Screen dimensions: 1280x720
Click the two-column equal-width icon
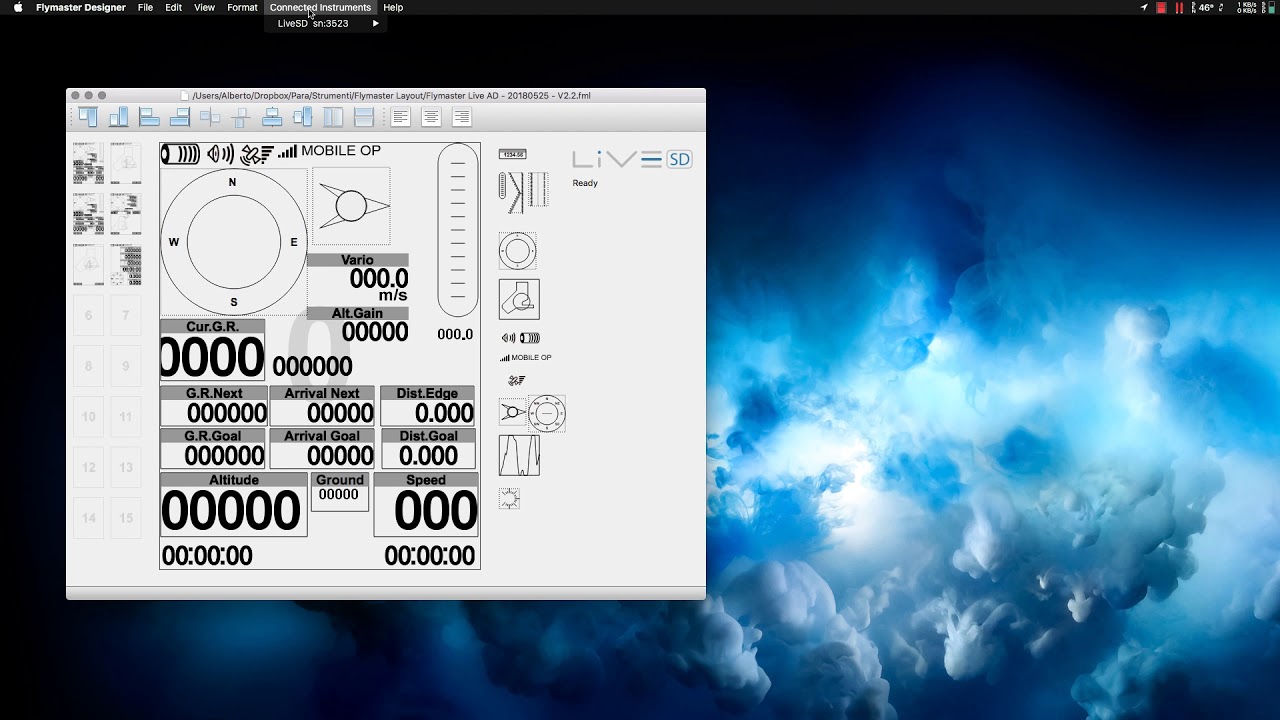click(333, 117)
